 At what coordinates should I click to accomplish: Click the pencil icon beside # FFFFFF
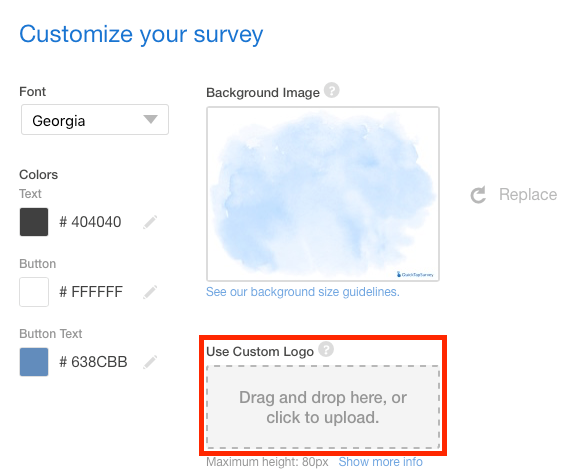pos(150,292)
